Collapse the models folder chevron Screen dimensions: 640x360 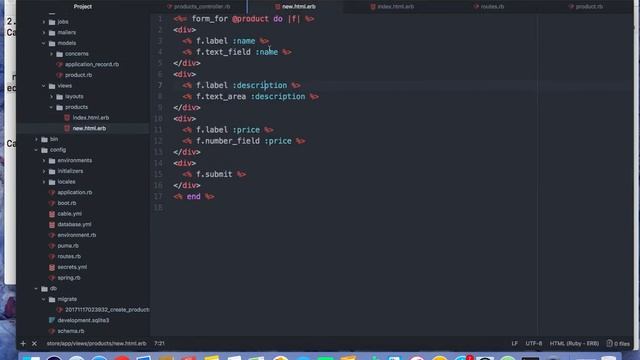44,43
